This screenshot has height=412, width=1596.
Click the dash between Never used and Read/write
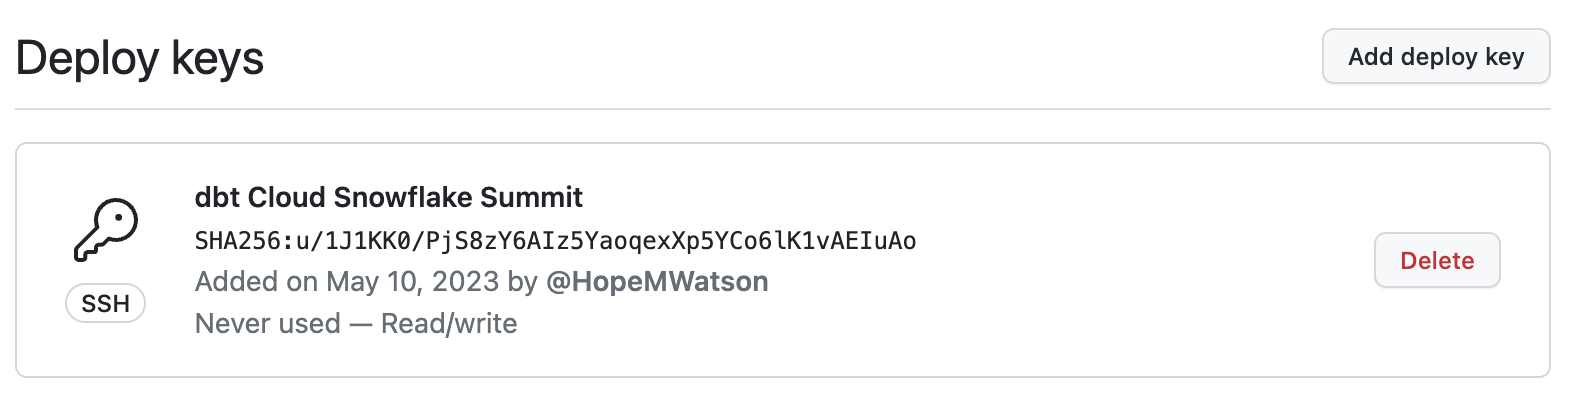tap(360, 324)
